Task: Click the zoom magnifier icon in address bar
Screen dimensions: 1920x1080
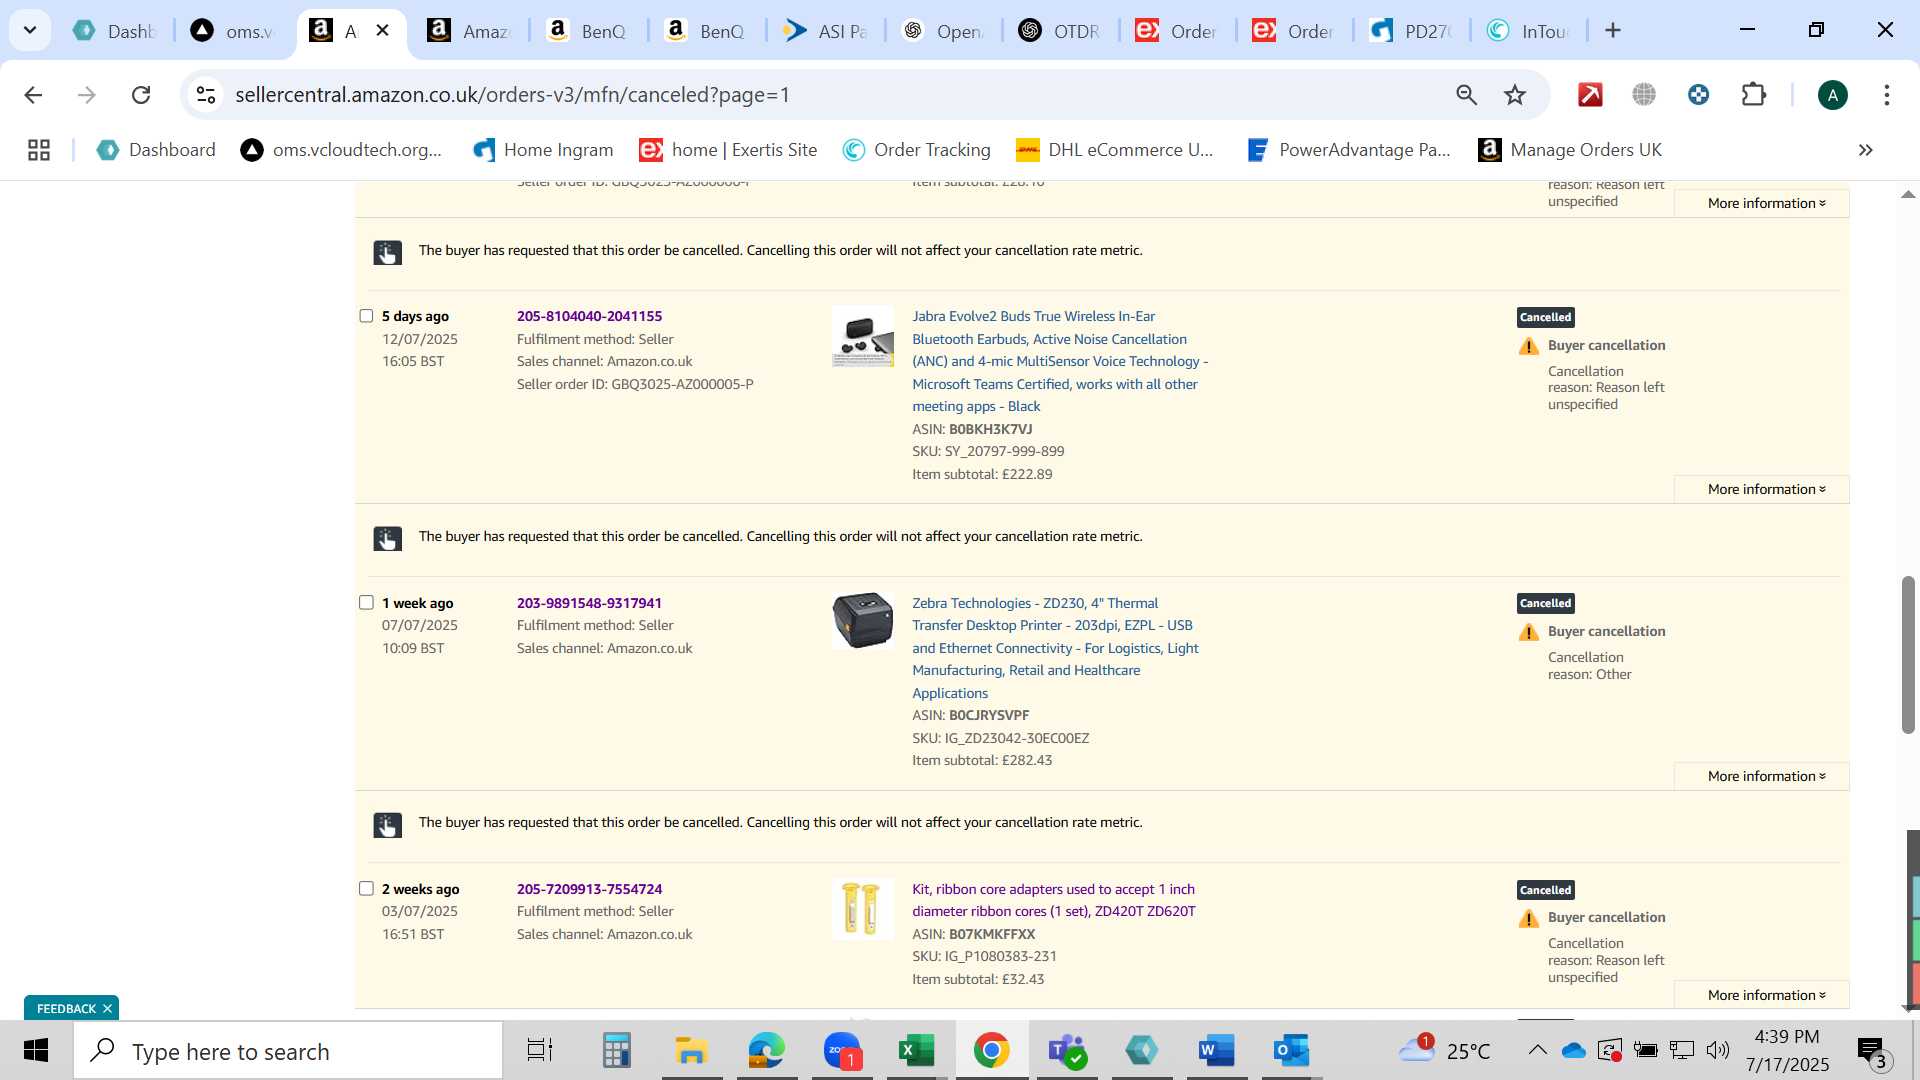Action: (1466, 95)
